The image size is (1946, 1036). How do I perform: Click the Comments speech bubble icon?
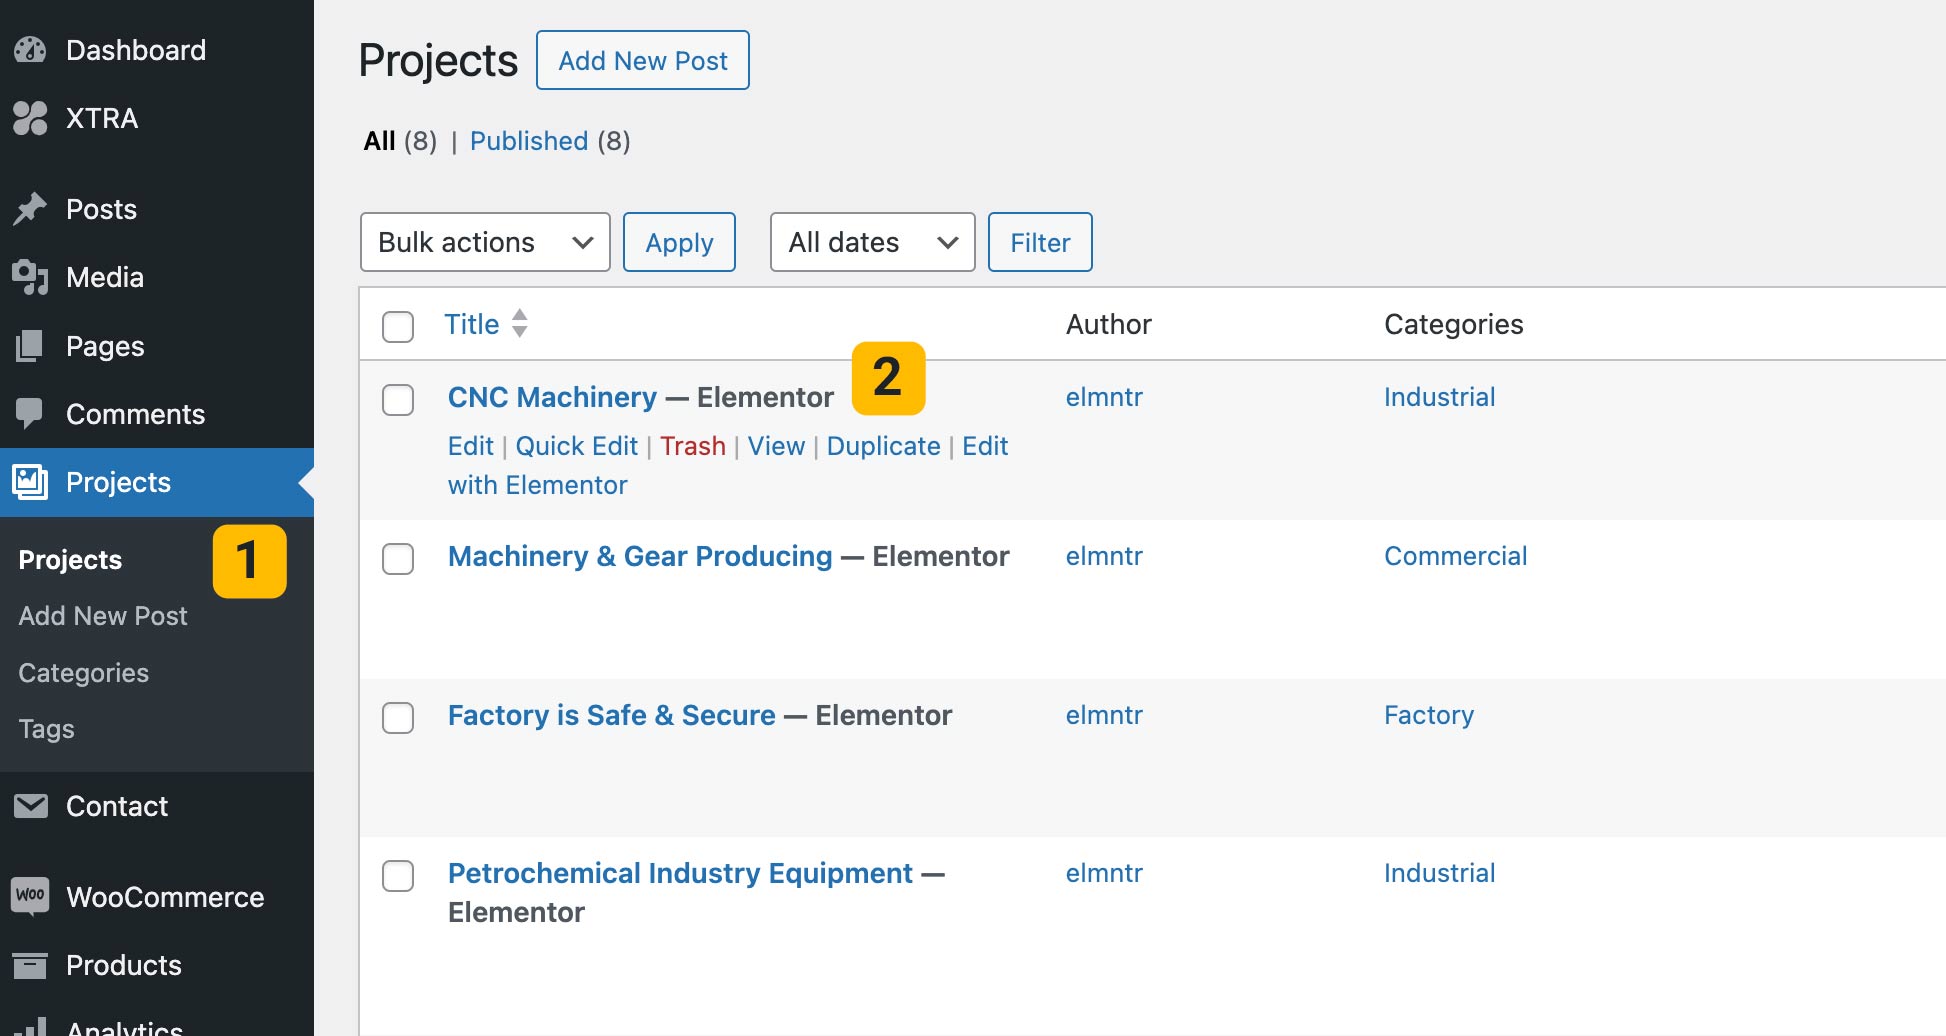tap(30, 414)
